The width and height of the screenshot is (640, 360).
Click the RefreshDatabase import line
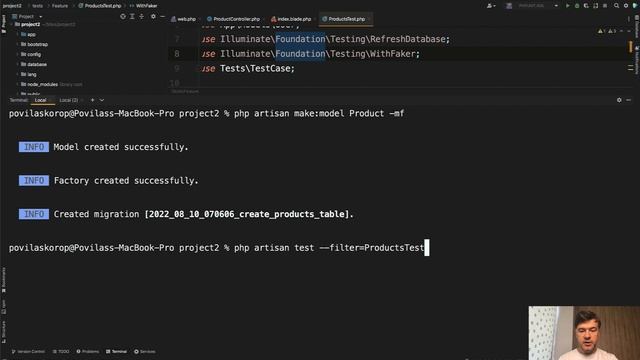click(x=325, y=39)
